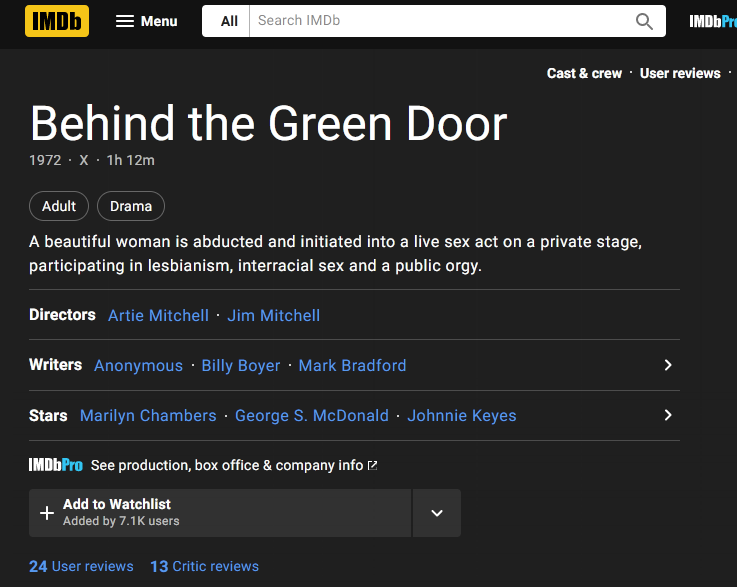This screenshot has width=737, height=587.
Task: Click the Directors label
Action: tap(63, 314)
